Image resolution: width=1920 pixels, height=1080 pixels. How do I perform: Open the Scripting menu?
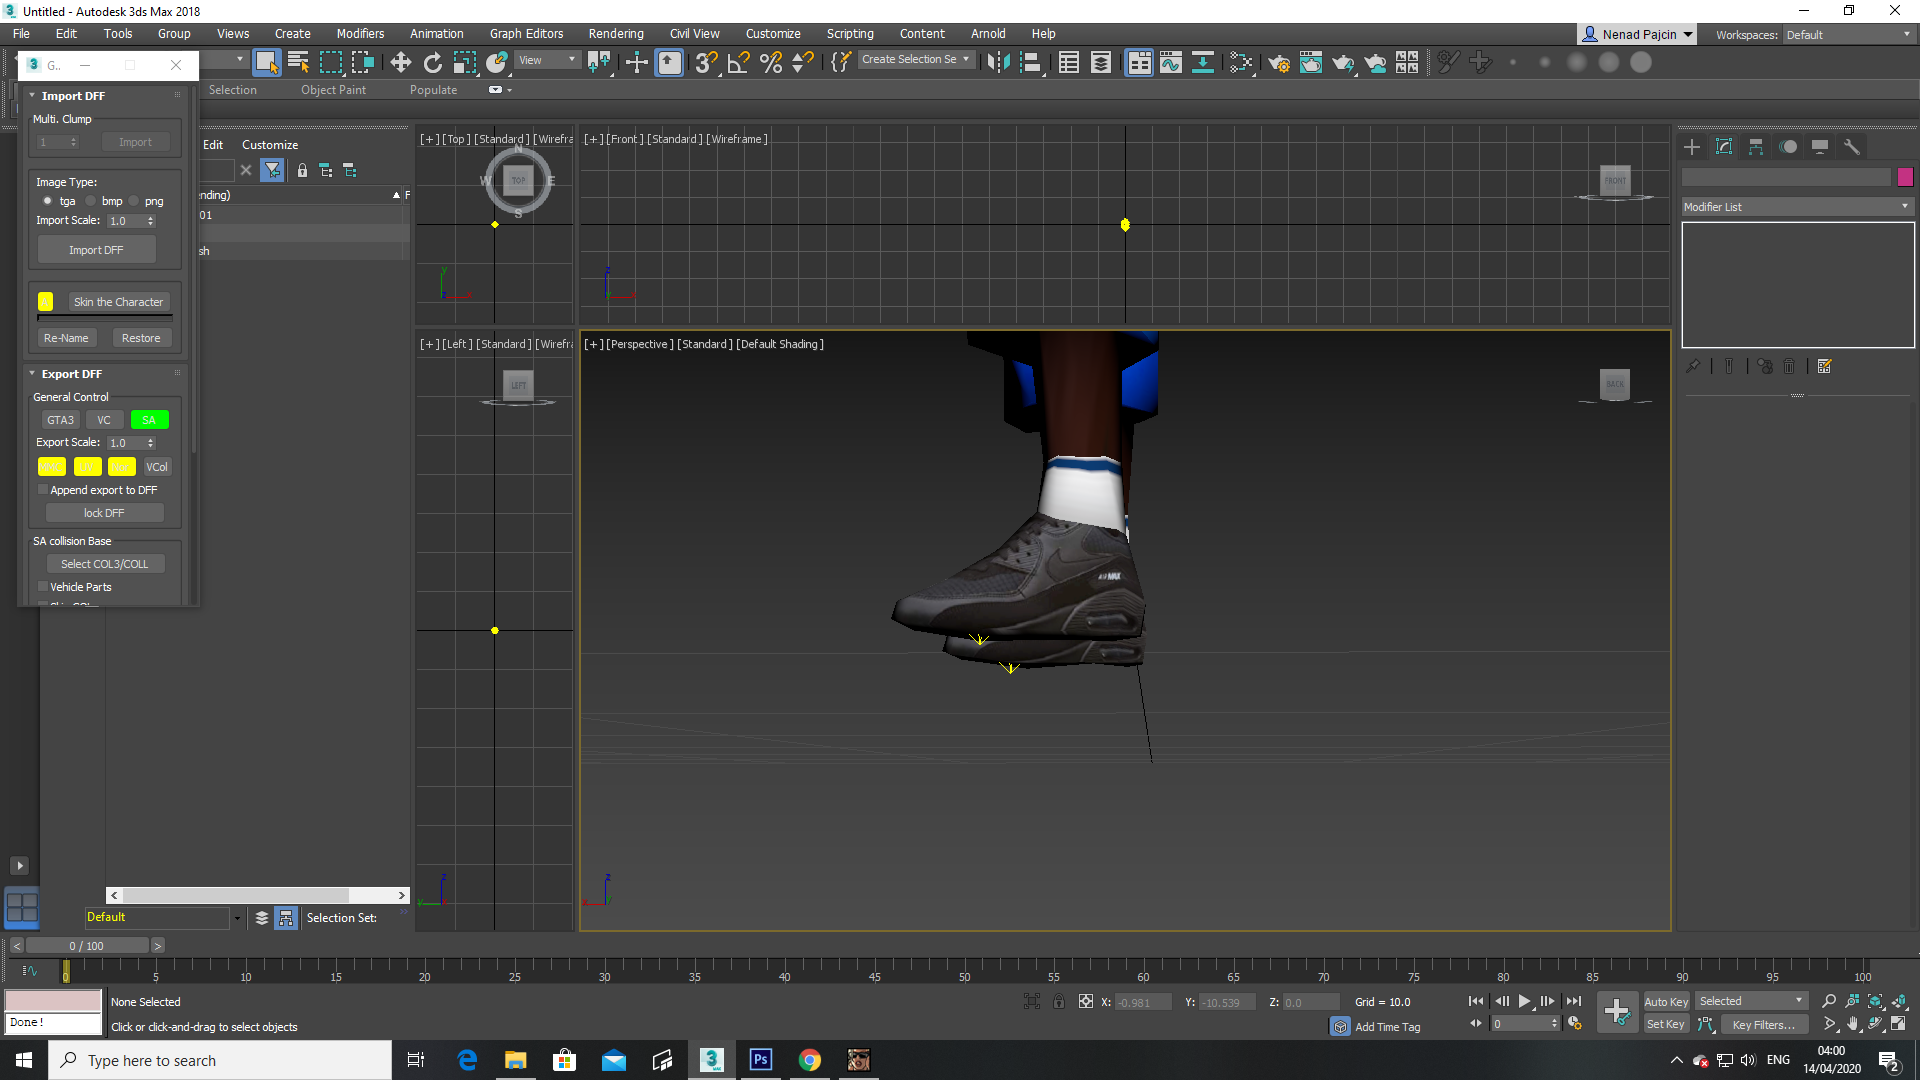tap(850, 33)
